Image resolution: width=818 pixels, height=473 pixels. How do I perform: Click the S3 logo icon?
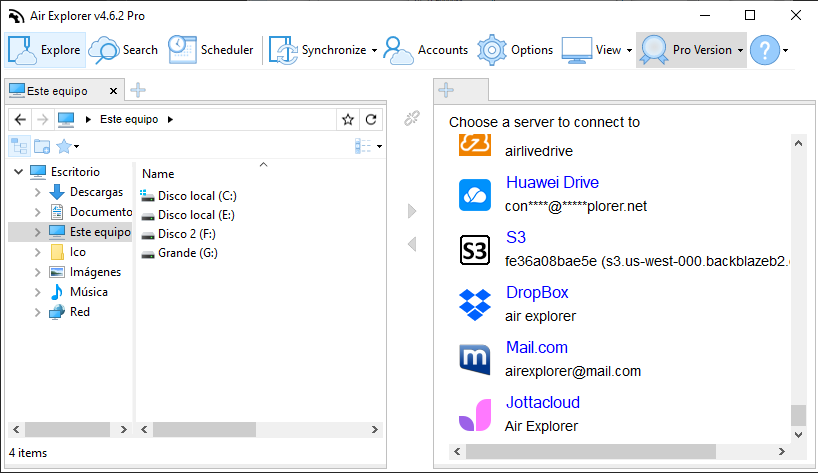click(475, 250)
